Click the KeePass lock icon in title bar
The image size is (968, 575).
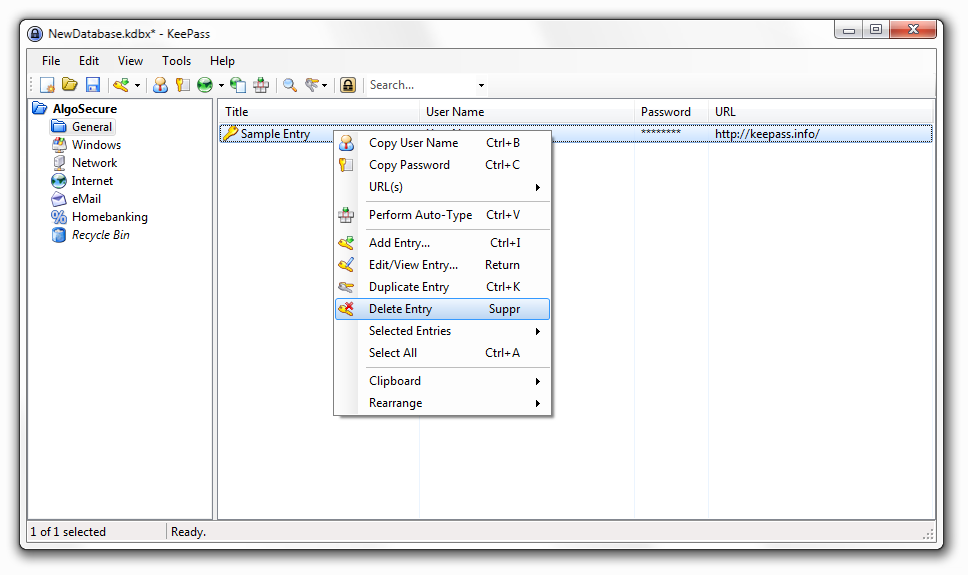pyautogui.click(x=35, y=33)
